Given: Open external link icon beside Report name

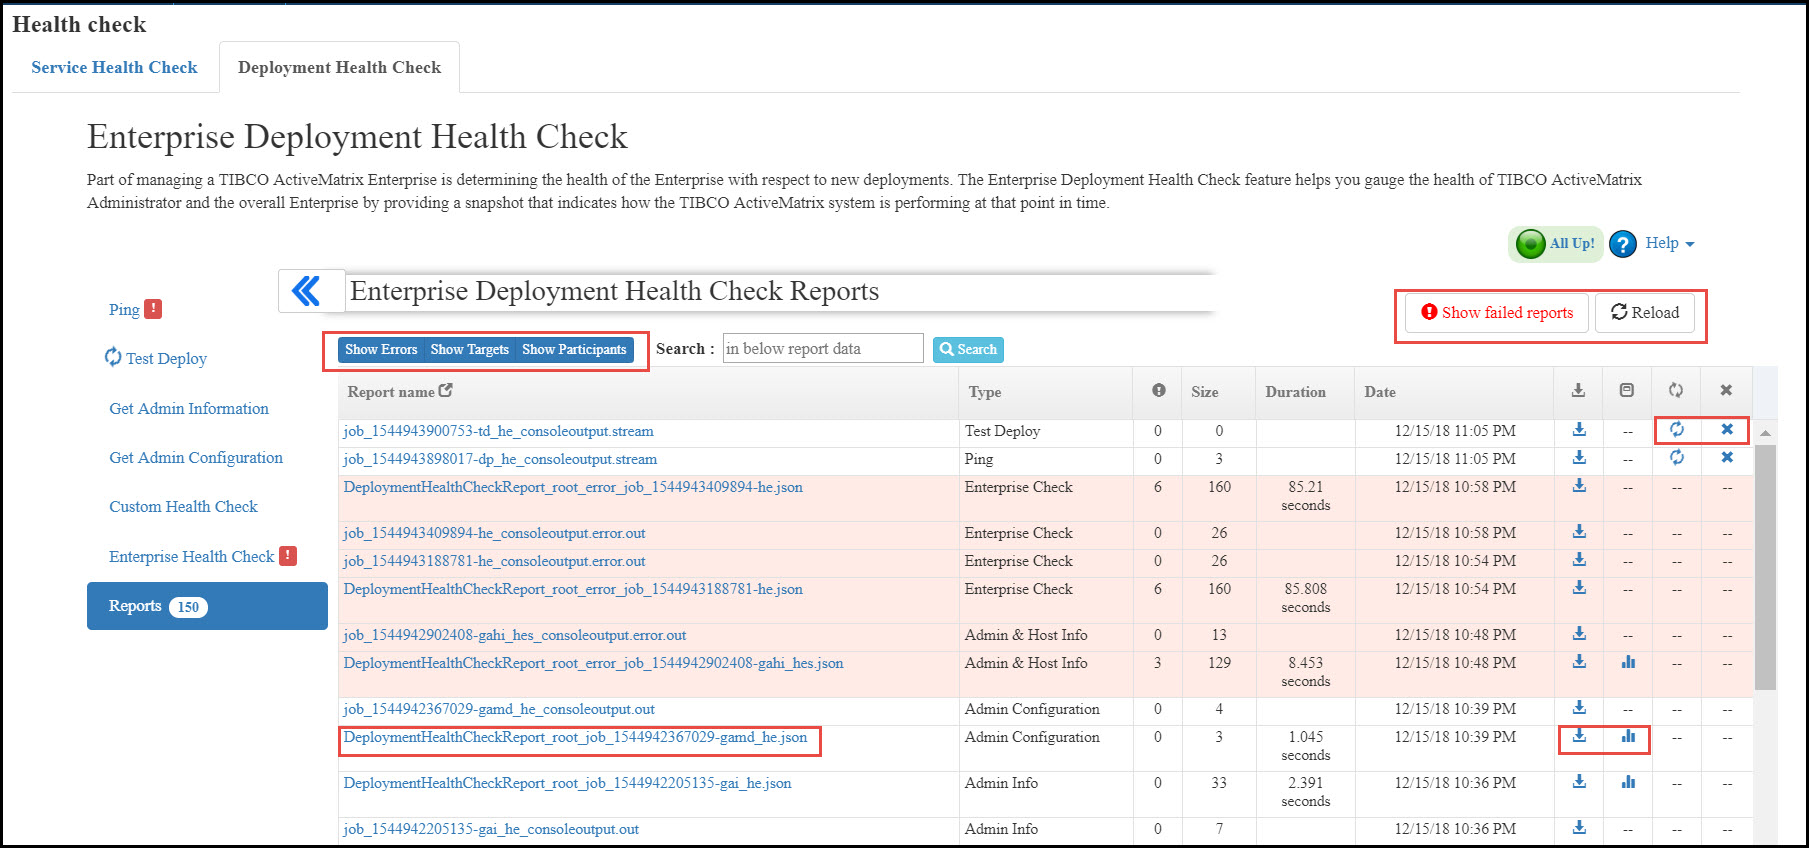Looking at the screenshot, I should 446,391.
